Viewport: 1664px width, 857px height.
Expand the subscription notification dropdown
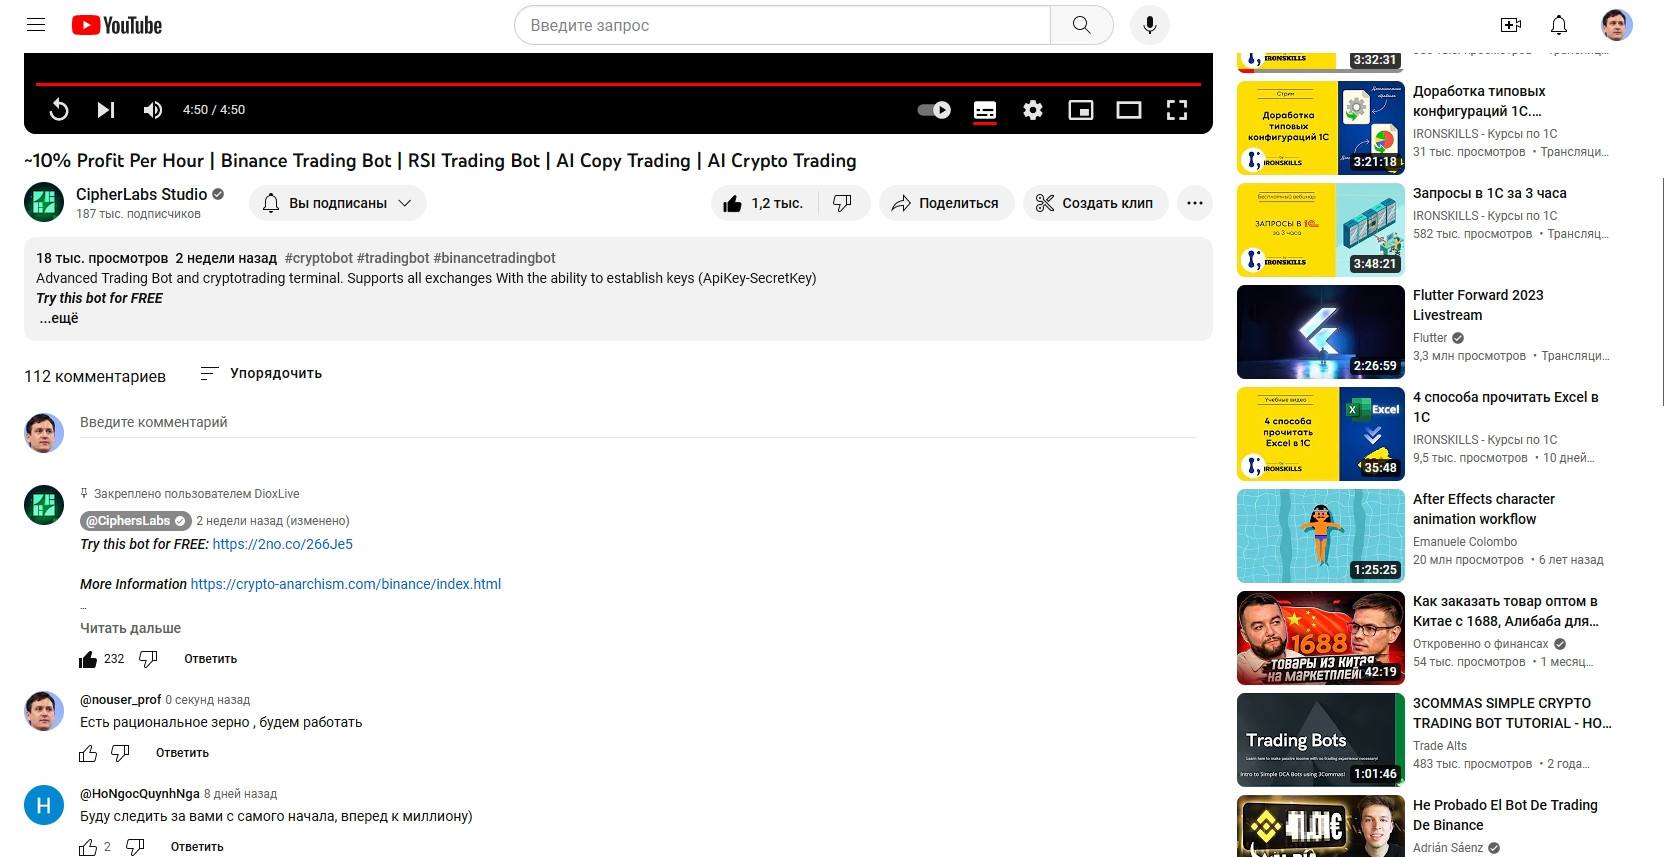[338, 203]
